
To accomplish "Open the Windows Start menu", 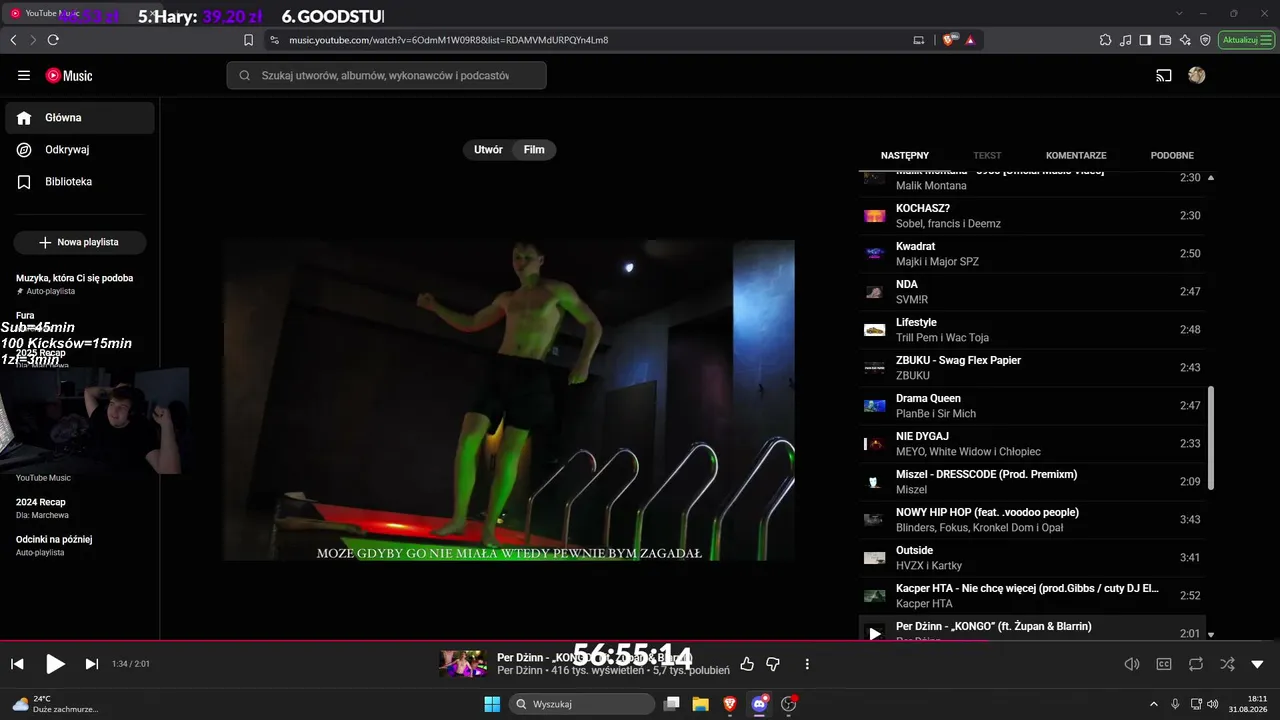I will point(492,704).
